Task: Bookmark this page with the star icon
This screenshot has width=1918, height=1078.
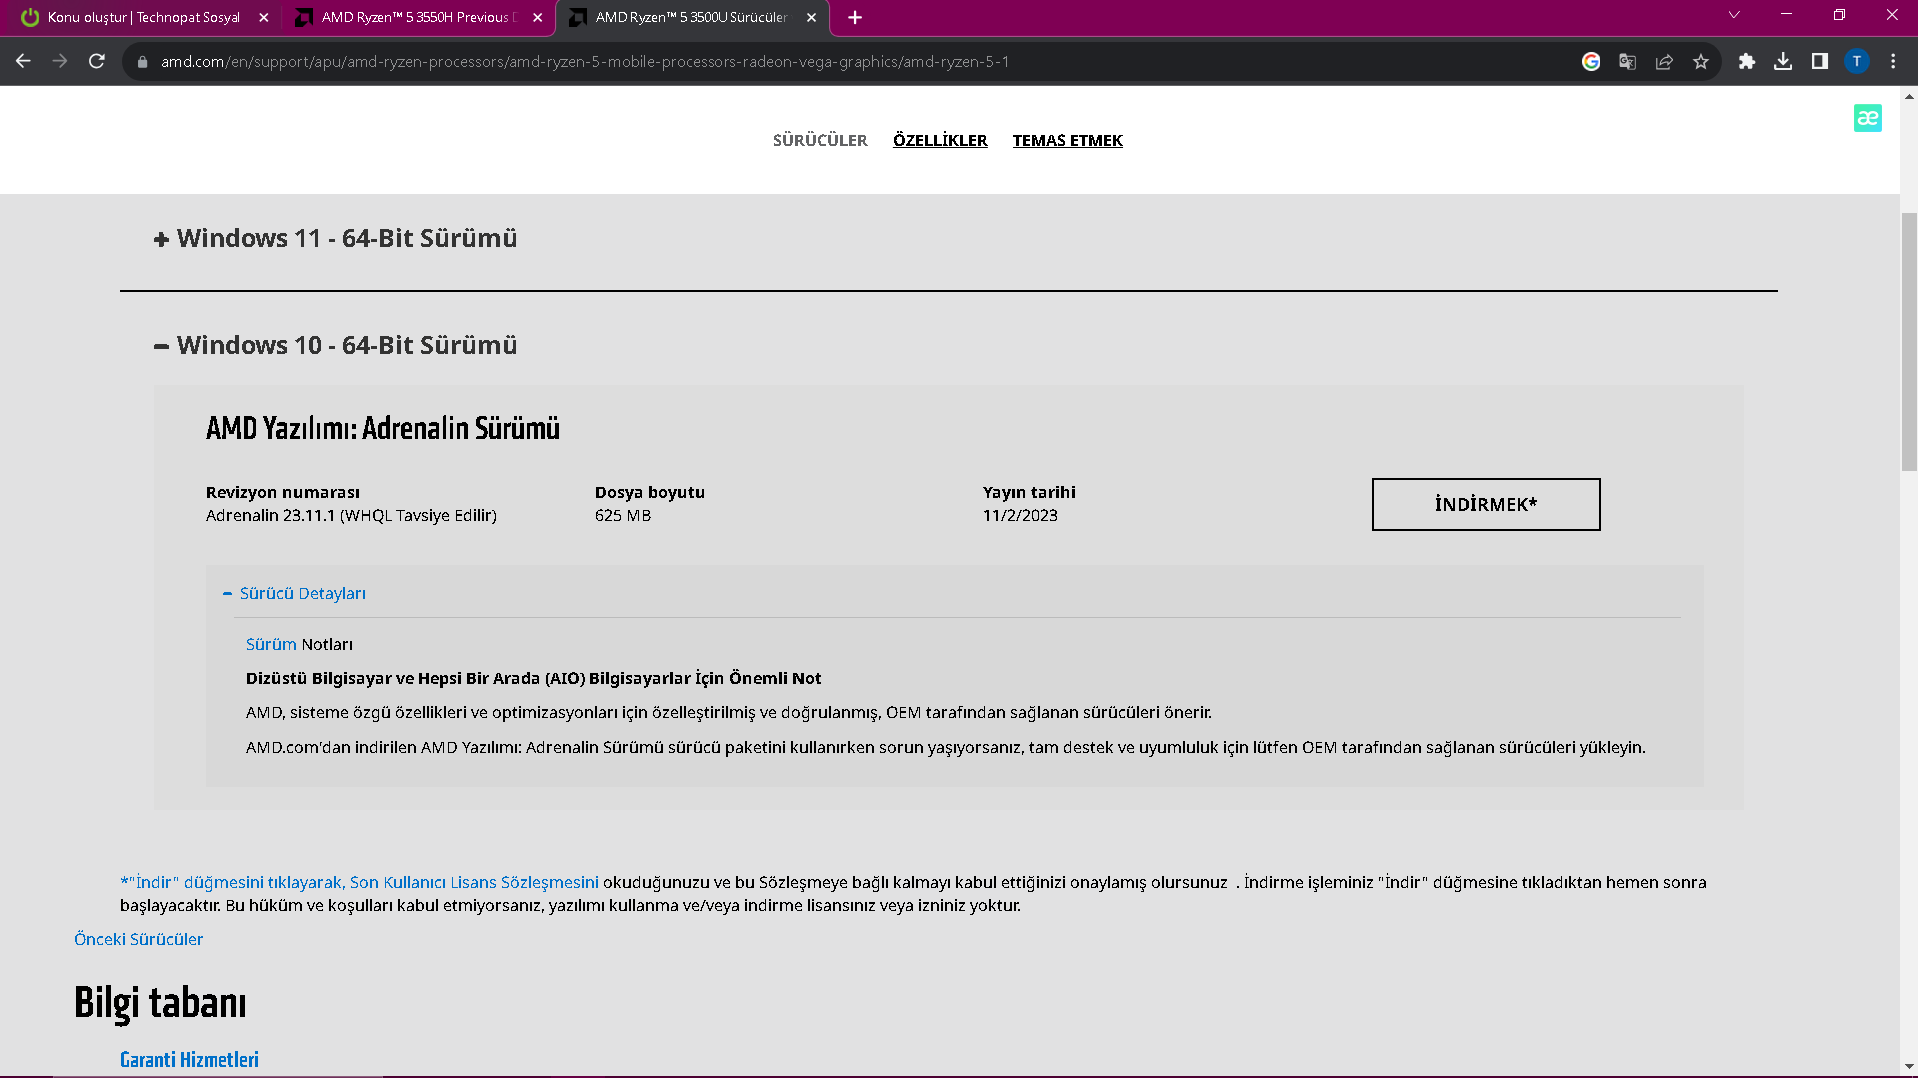Action: (x=1701, y=62)
